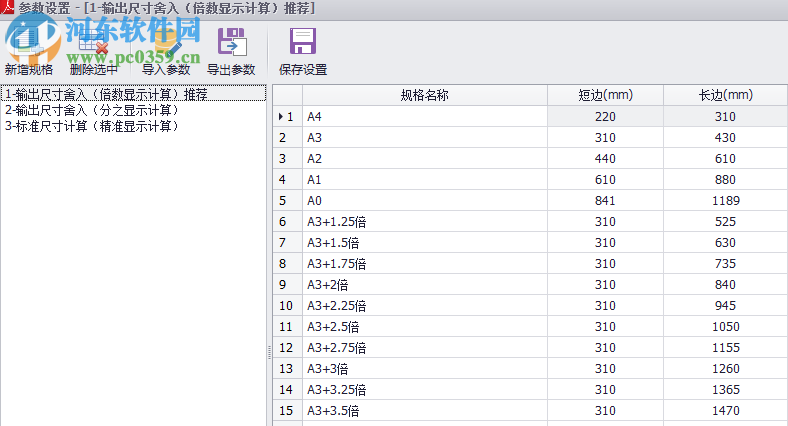Viewport: 788px width, 426px height.
Task: Click the A3+2.75倍 name cell
Action: coord(425,348)
